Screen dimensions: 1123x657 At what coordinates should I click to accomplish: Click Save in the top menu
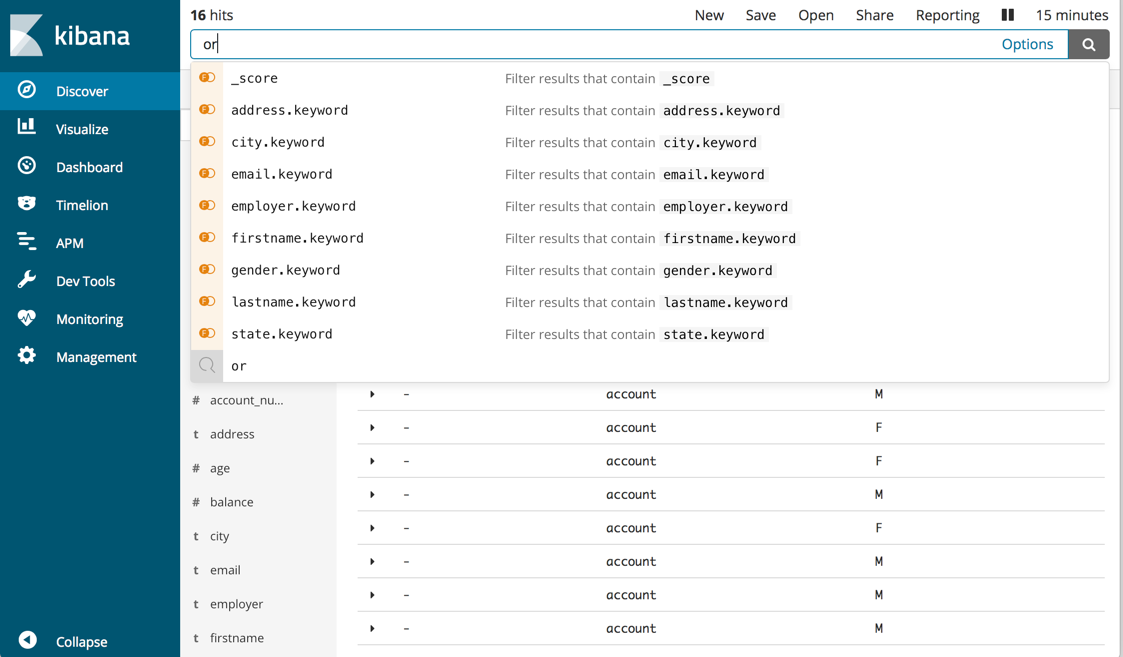point(760,15)
